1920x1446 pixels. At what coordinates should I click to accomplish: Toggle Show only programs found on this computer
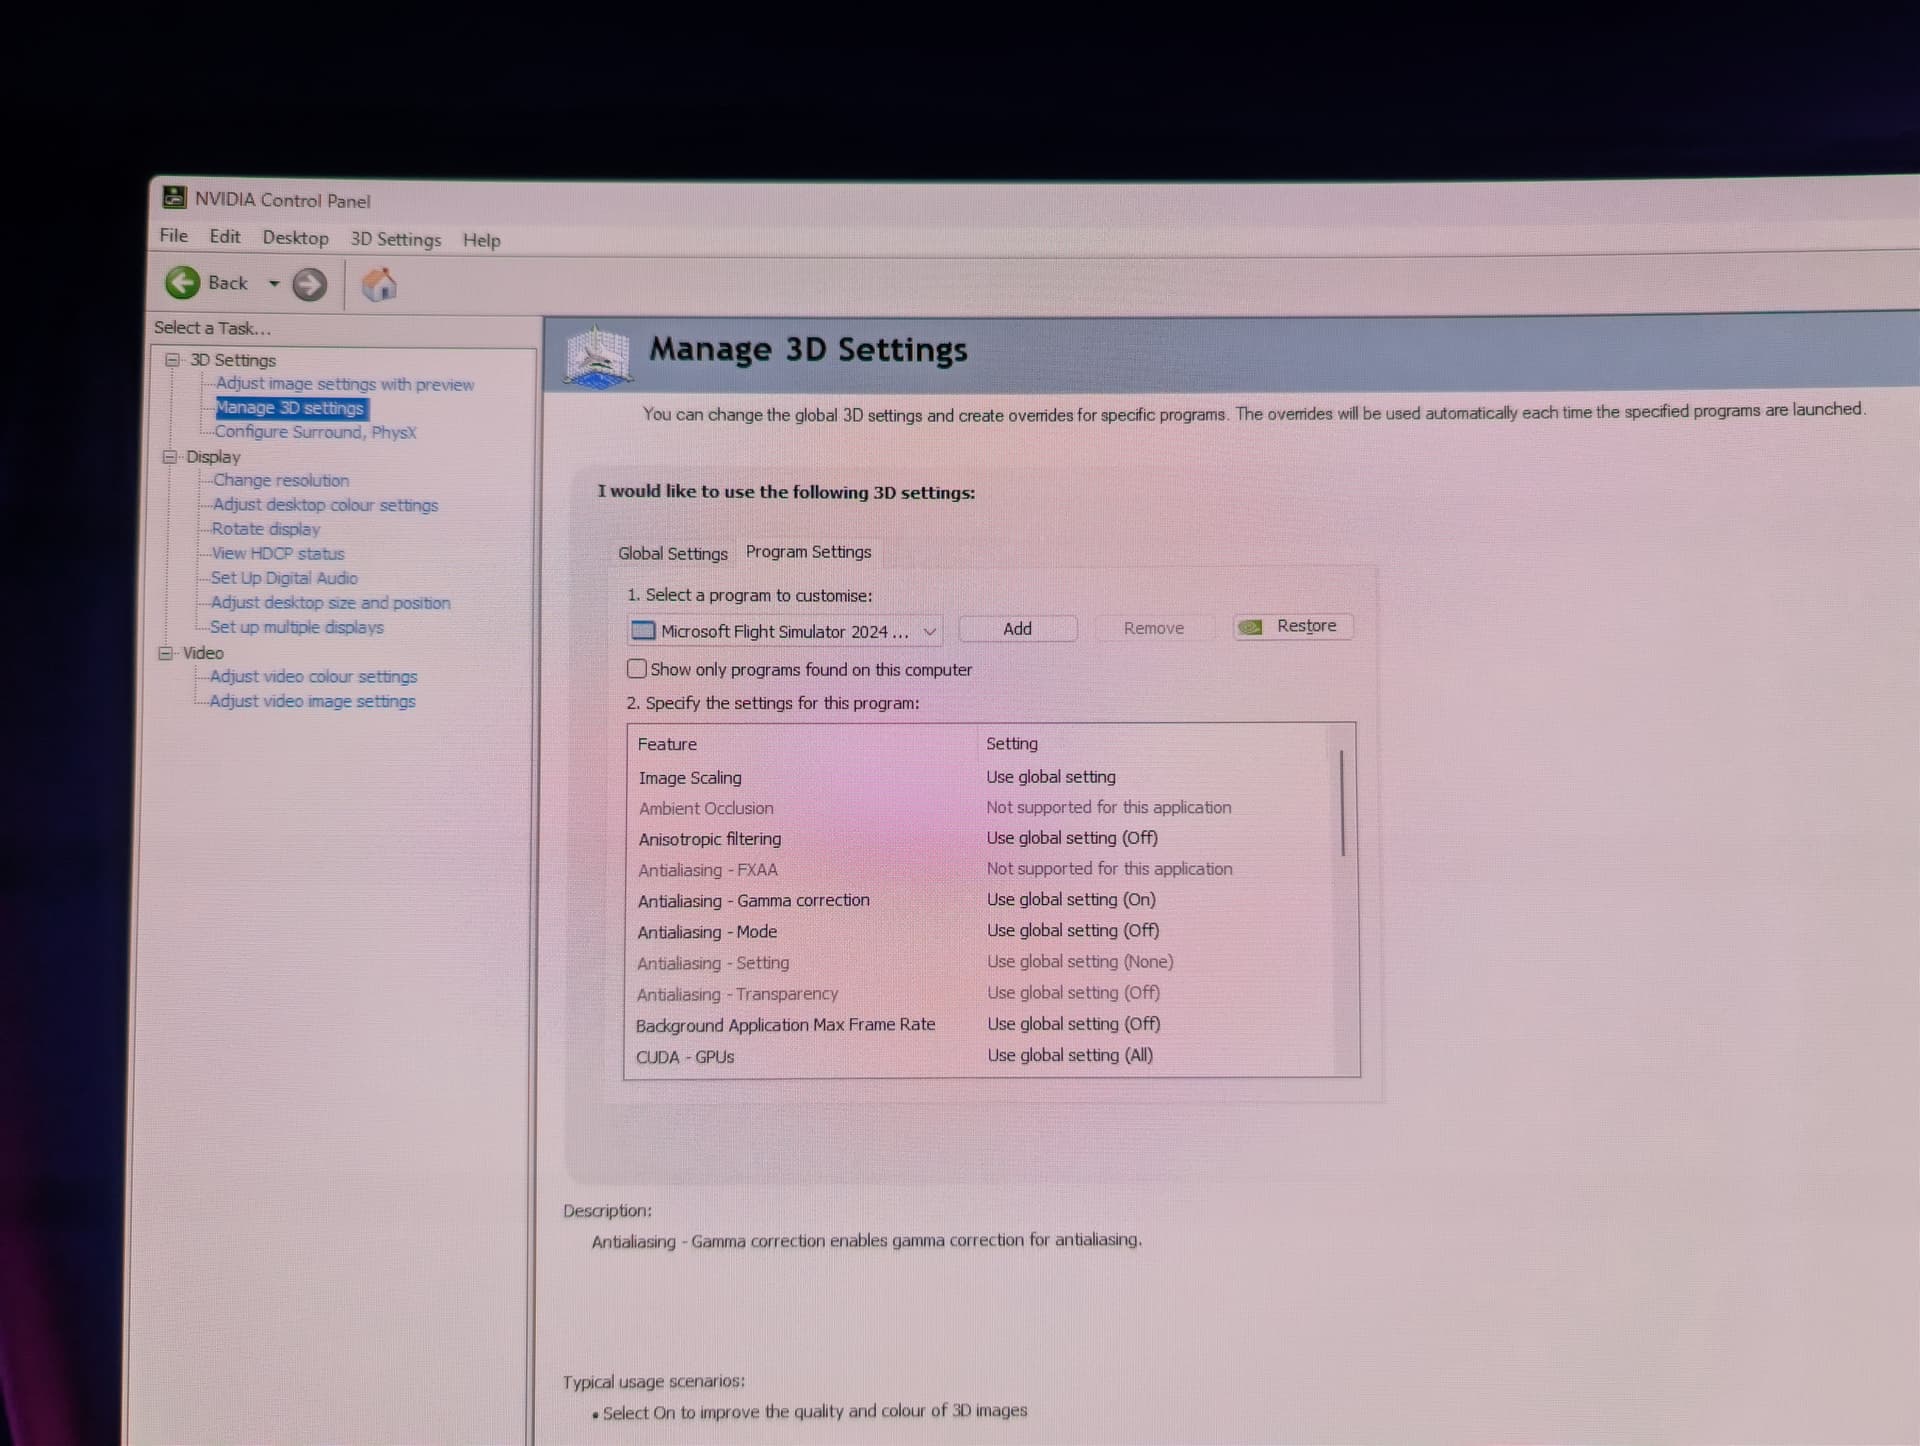[x=636, y=669]
